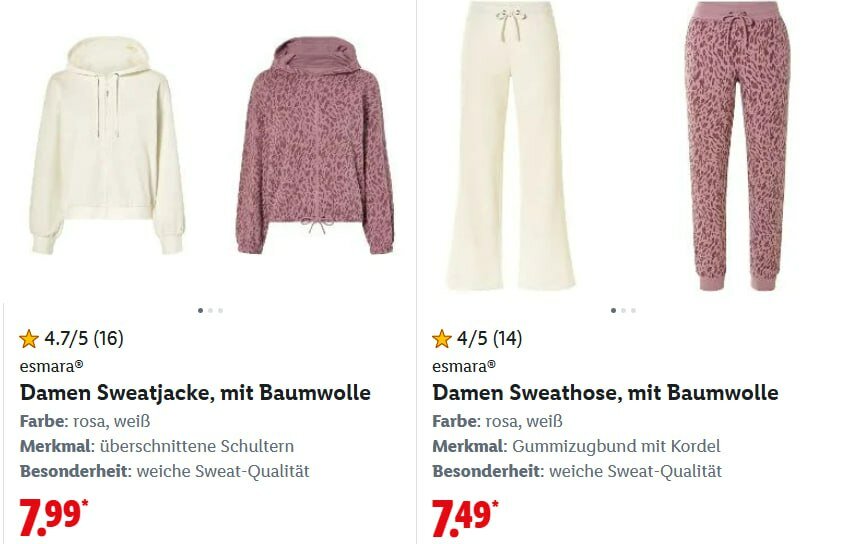Open Damen Sweatjacke, mit Baumwolle title

[195, 392]
